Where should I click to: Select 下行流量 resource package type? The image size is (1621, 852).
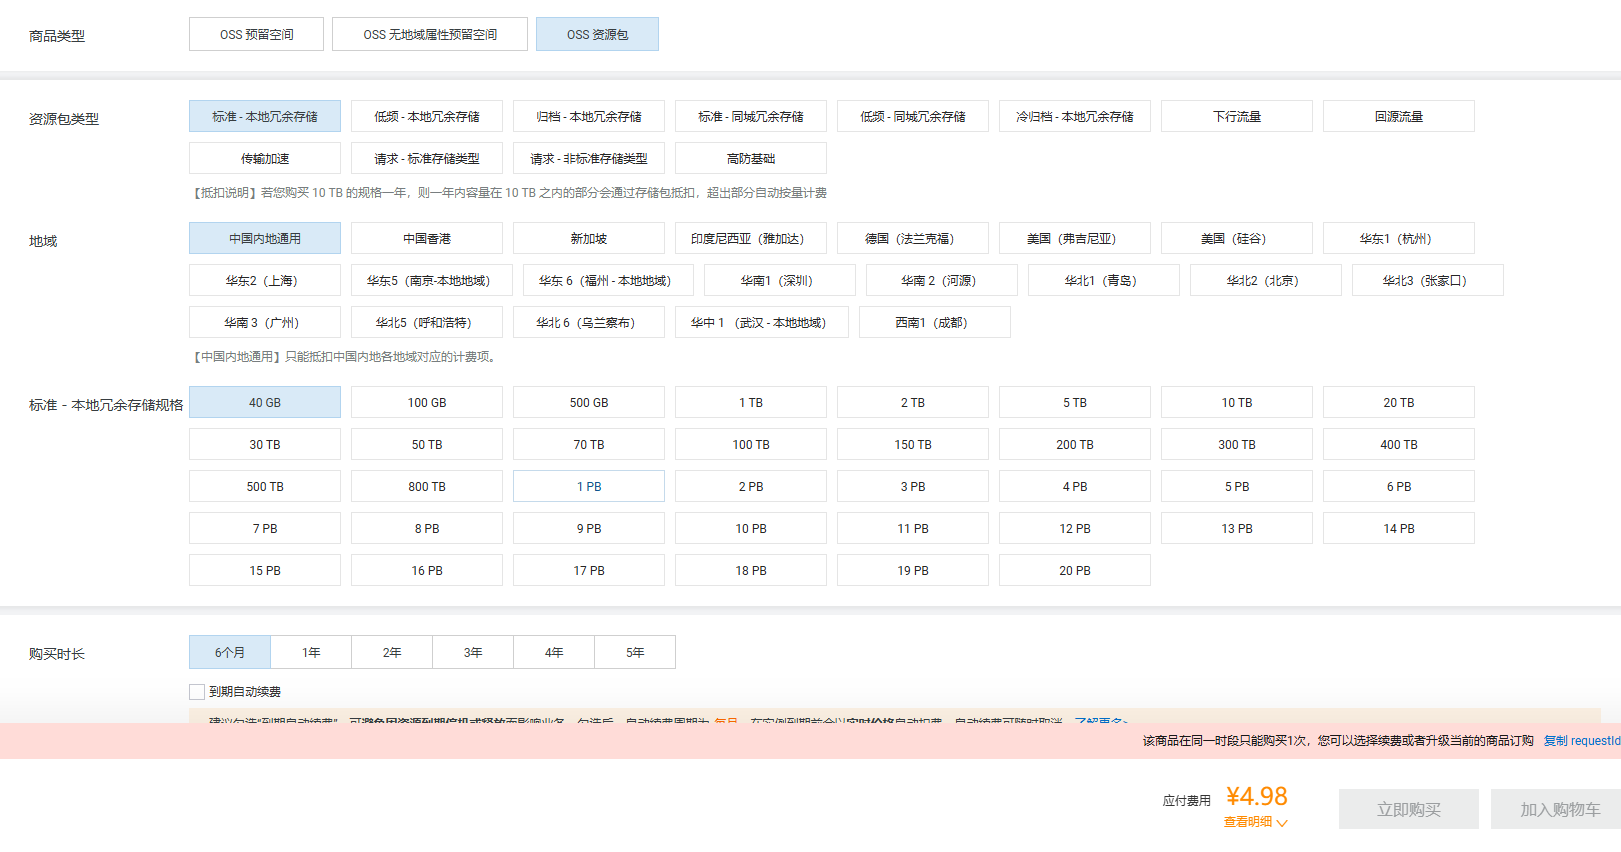(x=1237, y=117)
